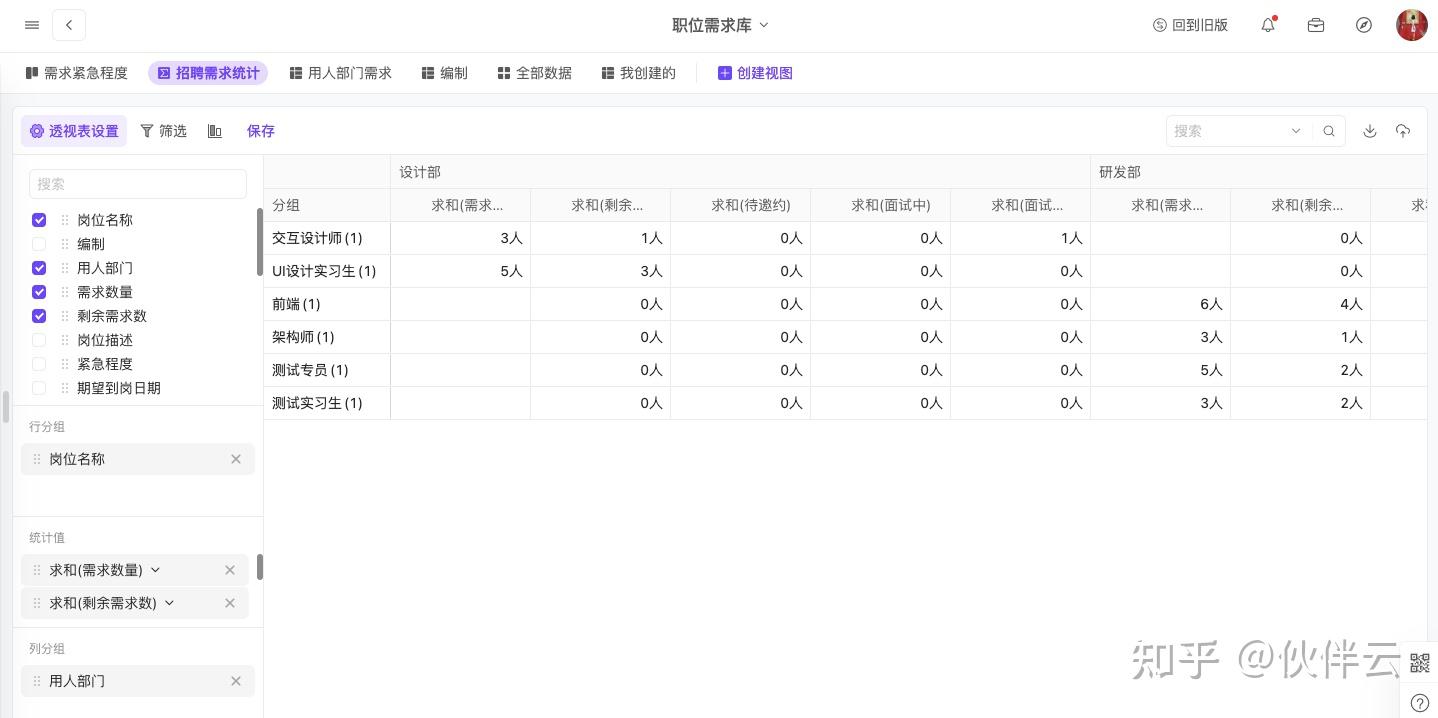The image size is (1438, 718).
Task: Check the 岗位描述 field checkbox
Action: tap(39, 340)
